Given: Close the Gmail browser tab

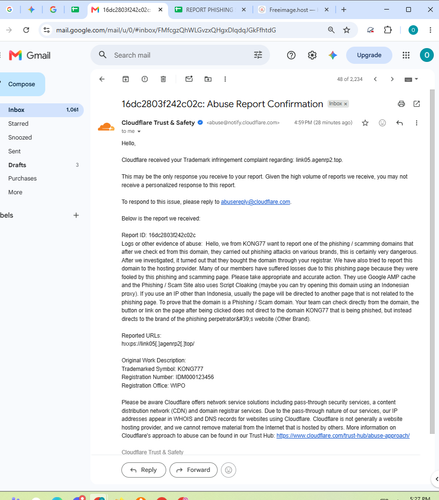Looking at the screenshot, I should 160,10.
